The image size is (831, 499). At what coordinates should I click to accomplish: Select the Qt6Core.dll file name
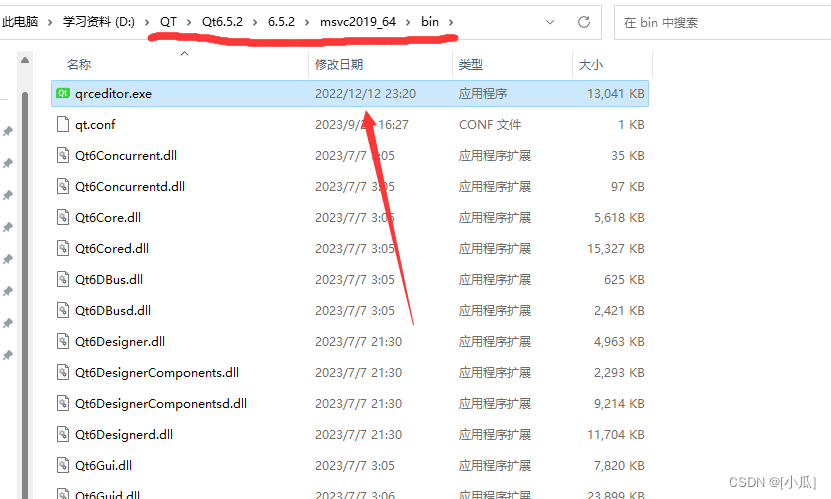pyautogui.click(x=108, y=217)
